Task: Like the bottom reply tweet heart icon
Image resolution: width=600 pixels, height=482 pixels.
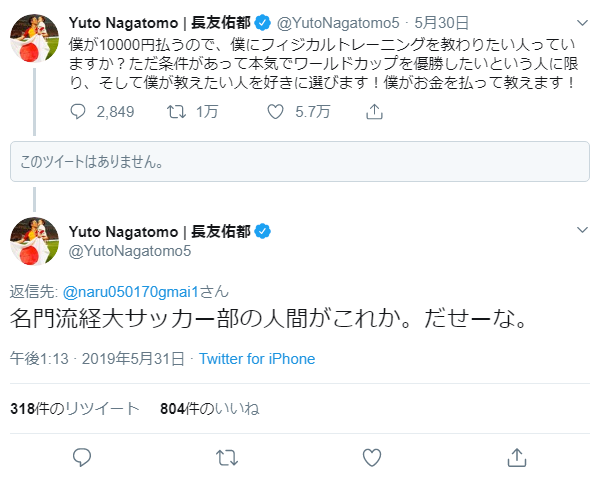Action: (x=372, y=458)
